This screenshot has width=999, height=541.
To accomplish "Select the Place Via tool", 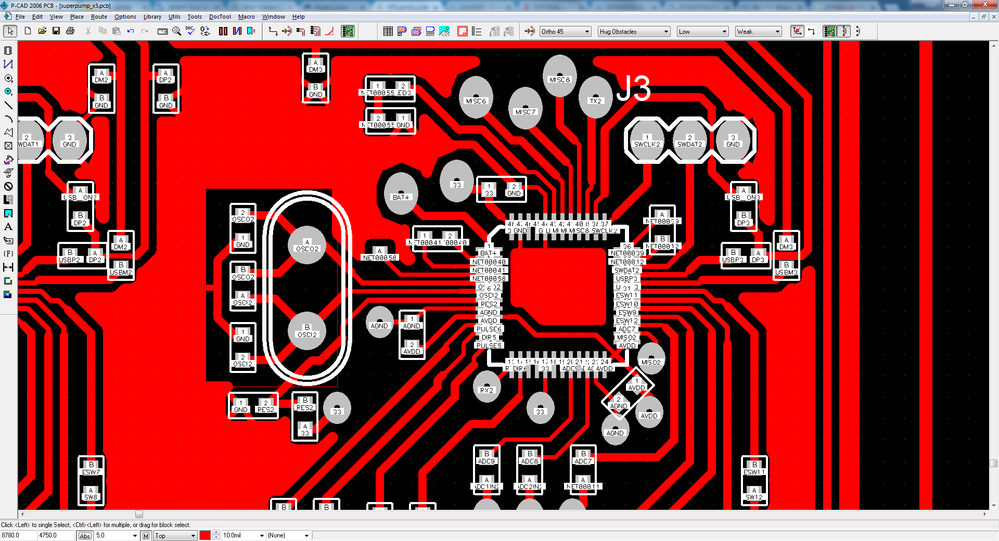I will coord(8,92).
